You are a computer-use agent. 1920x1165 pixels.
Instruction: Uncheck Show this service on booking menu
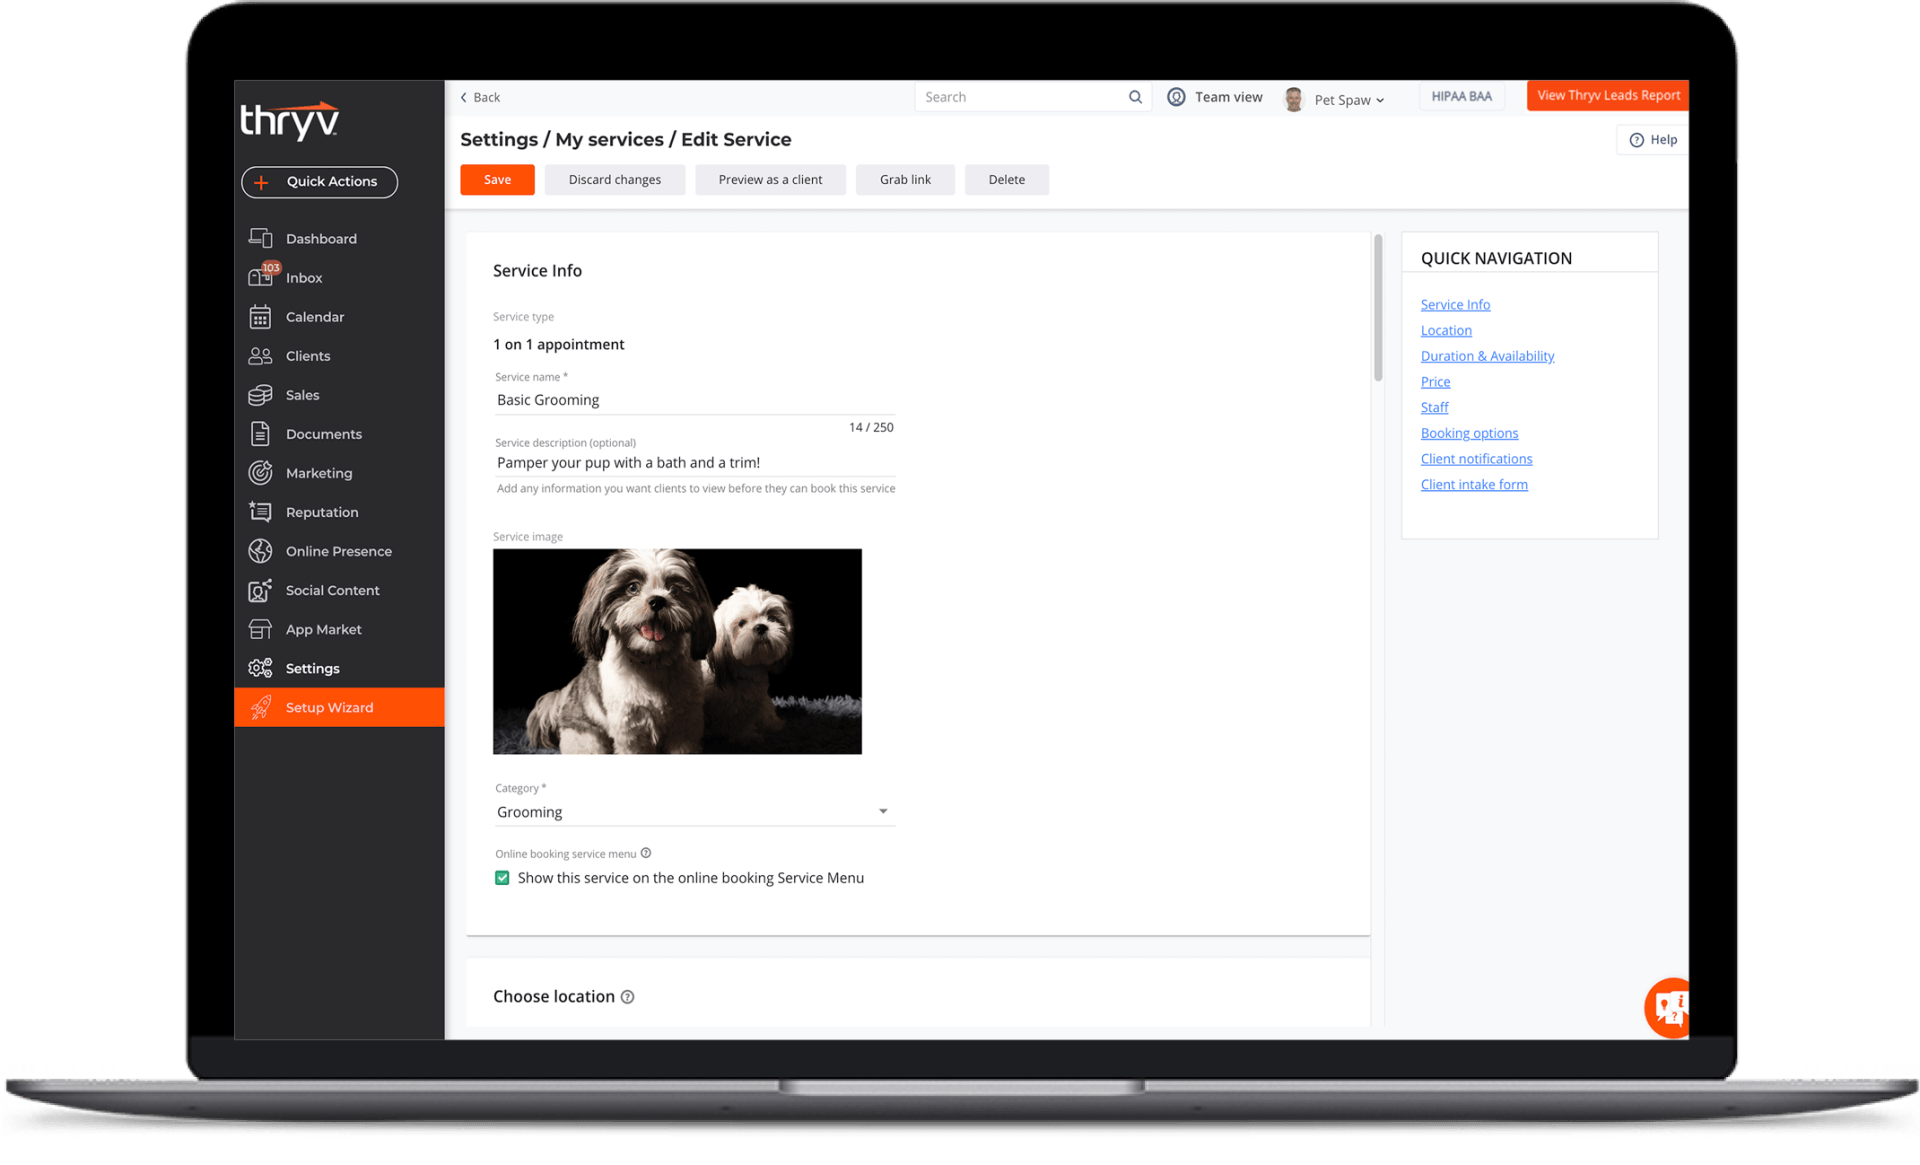(502, 878)
